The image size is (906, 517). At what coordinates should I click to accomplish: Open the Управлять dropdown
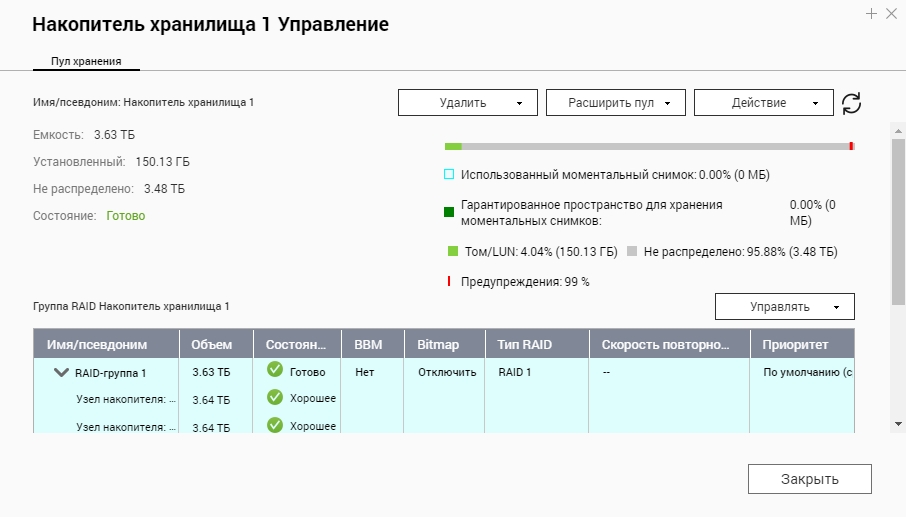pos(784,307)
